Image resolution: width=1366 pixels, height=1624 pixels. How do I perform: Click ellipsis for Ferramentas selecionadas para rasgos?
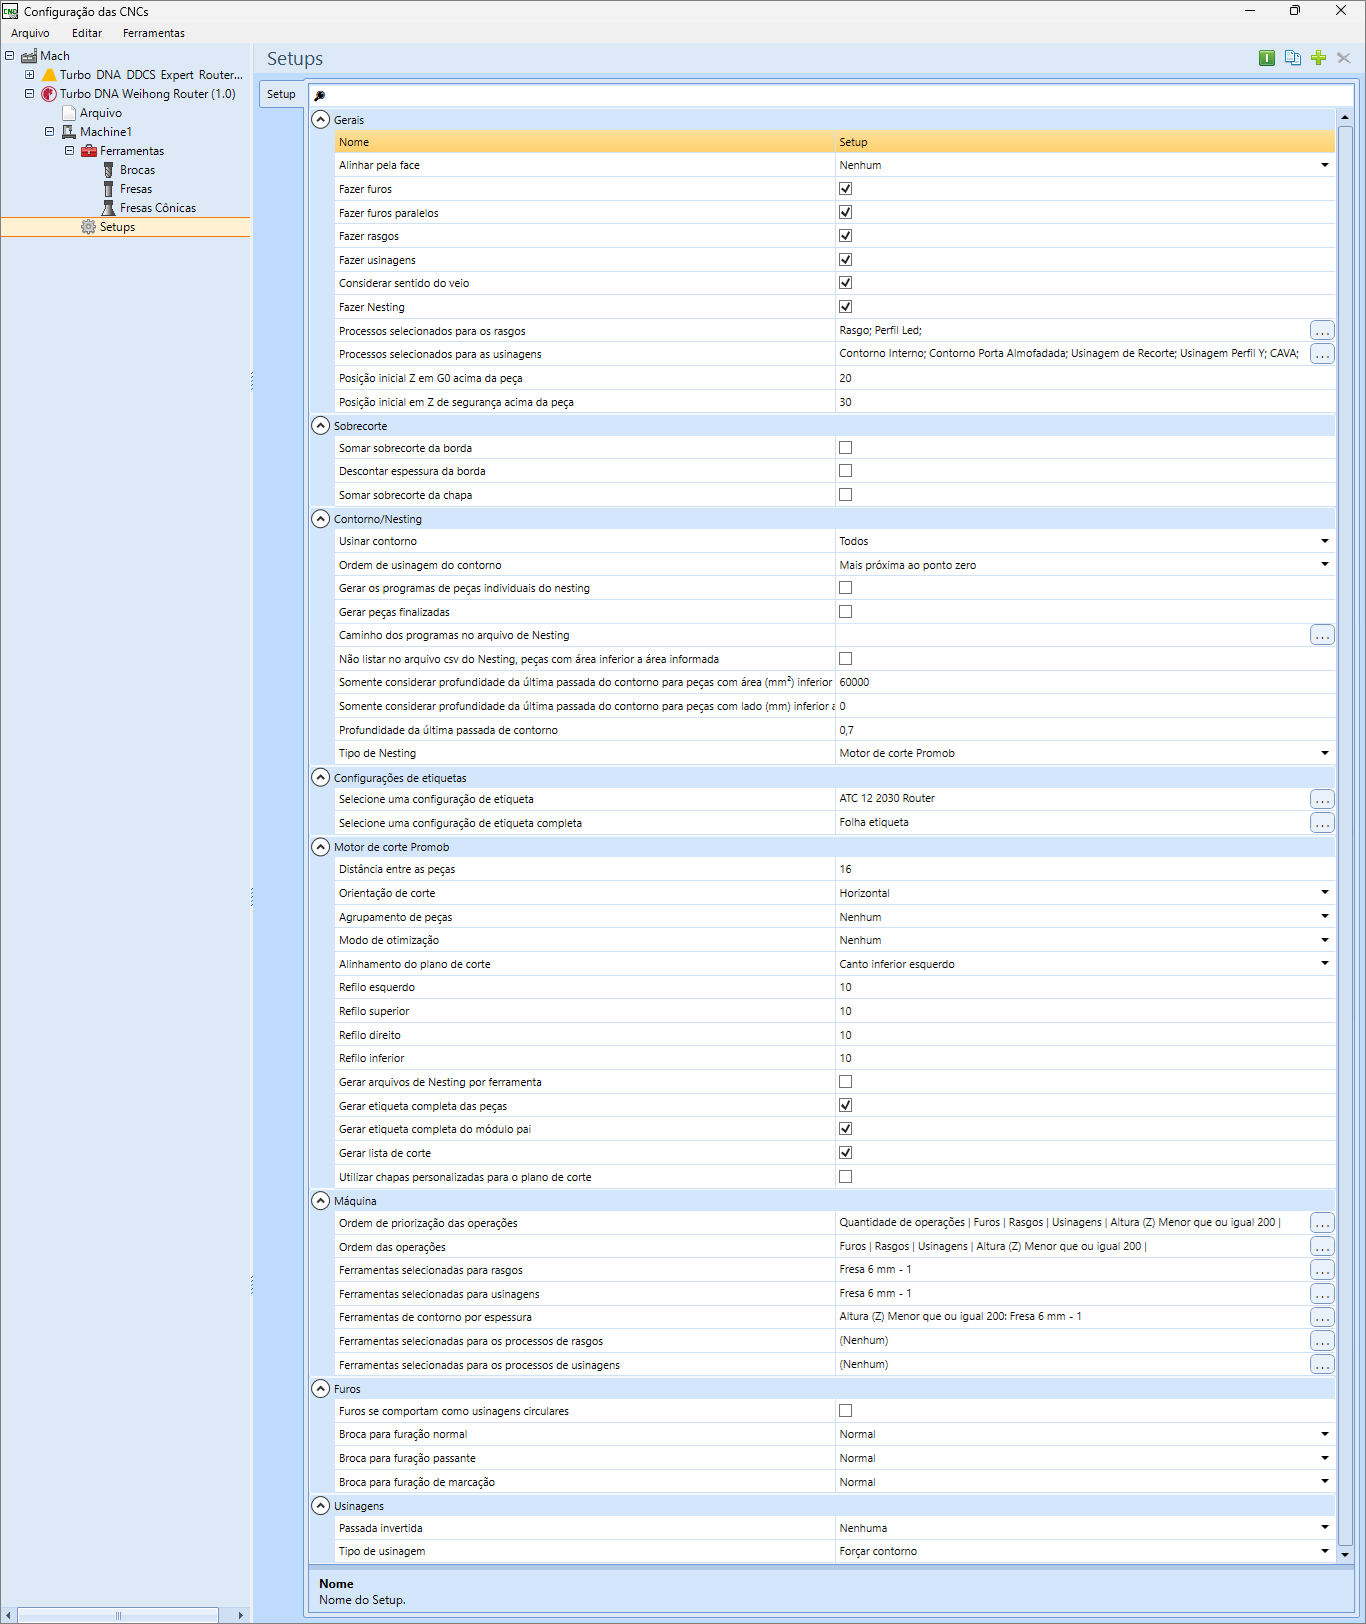1322,1270
